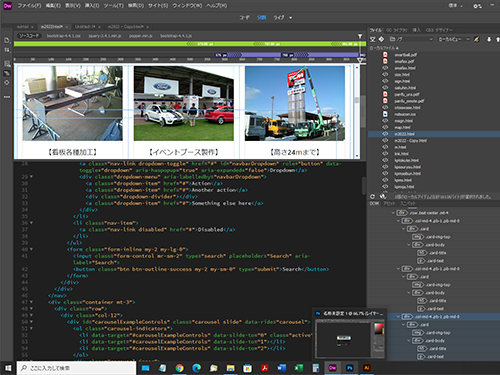
Task: Open the サイト(S) menu
Action: 158,6
